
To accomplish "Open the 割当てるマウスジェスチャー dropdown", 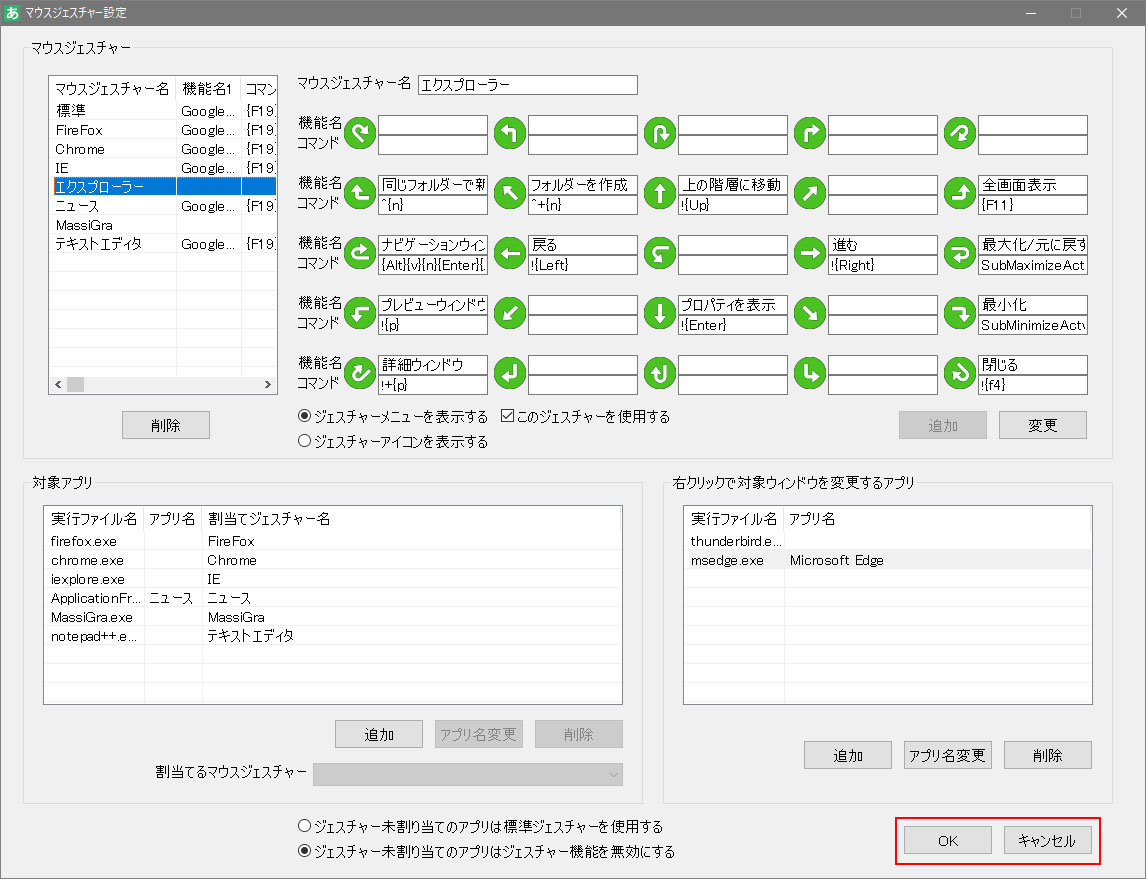I will (x=467, y=774).
